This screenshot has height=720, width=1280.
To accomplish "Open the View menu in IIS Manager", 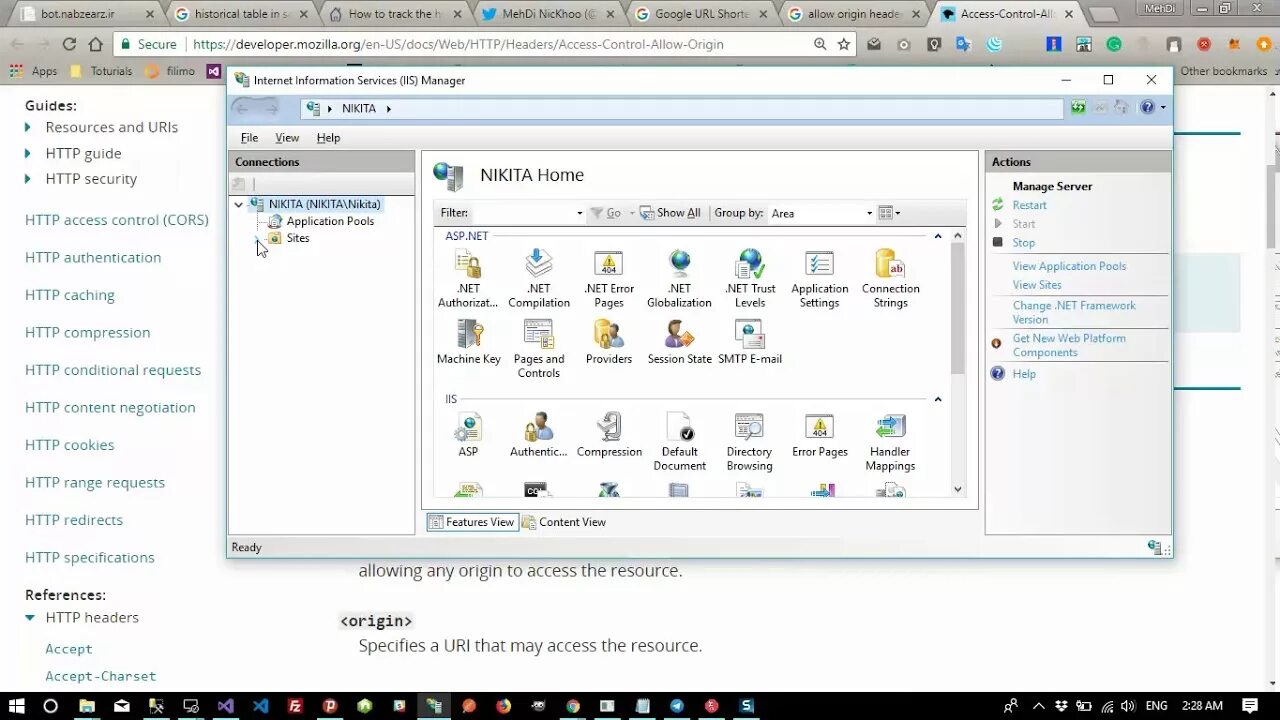I will click(287, 138).
